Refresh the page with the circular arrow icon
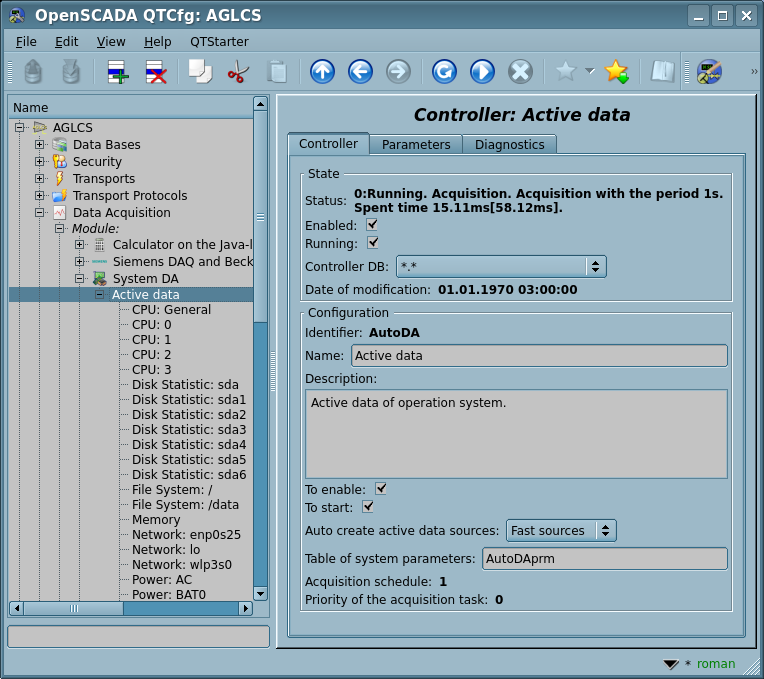This screenshot has width=764, height=679. click(444, 72)
